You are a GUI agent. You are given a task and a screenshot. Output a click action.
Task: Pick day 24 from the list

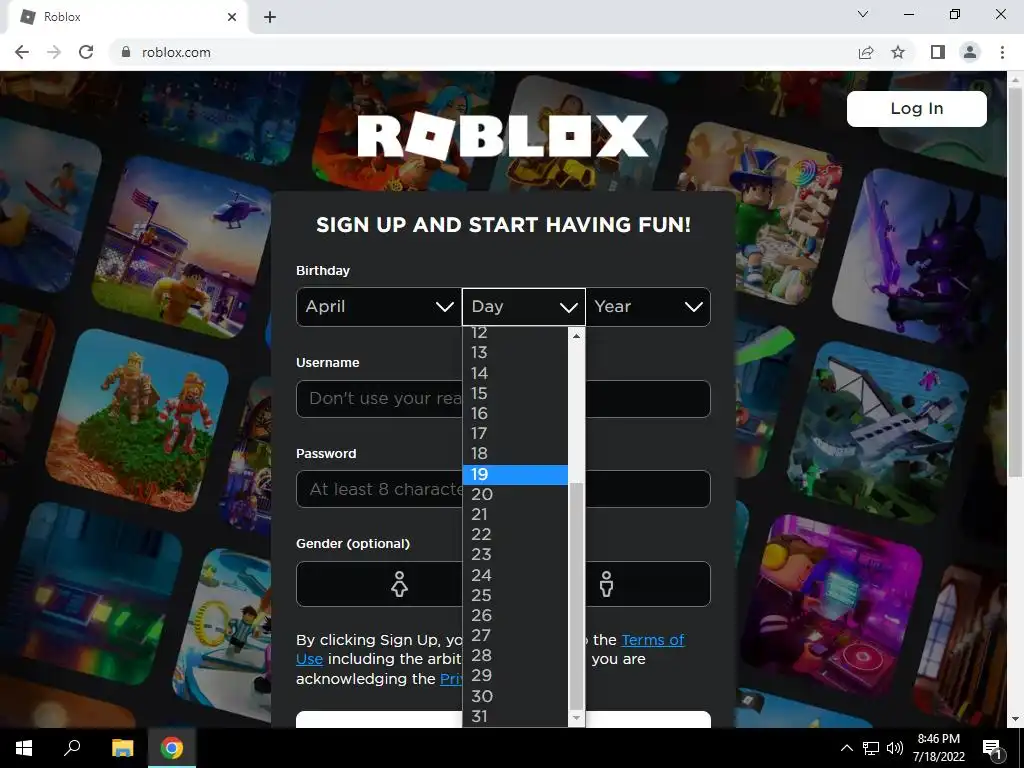pyautogui.click(x=515, y=575)
